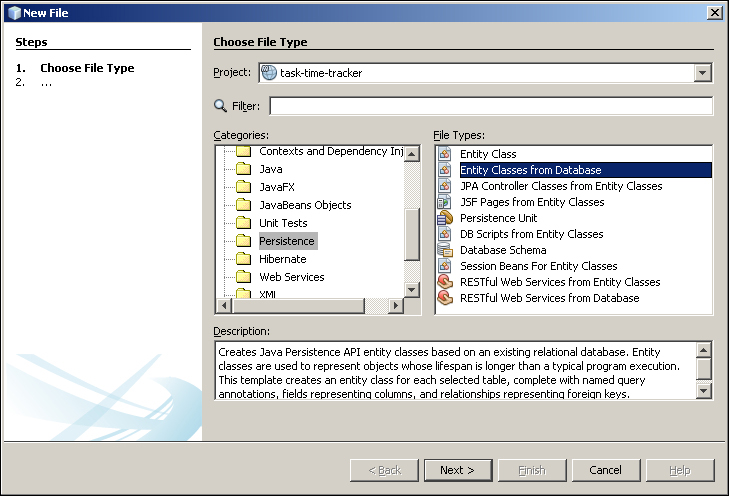
Task: Click the Categories horizontal scrollbar thumb
Action: pos(298,305)
